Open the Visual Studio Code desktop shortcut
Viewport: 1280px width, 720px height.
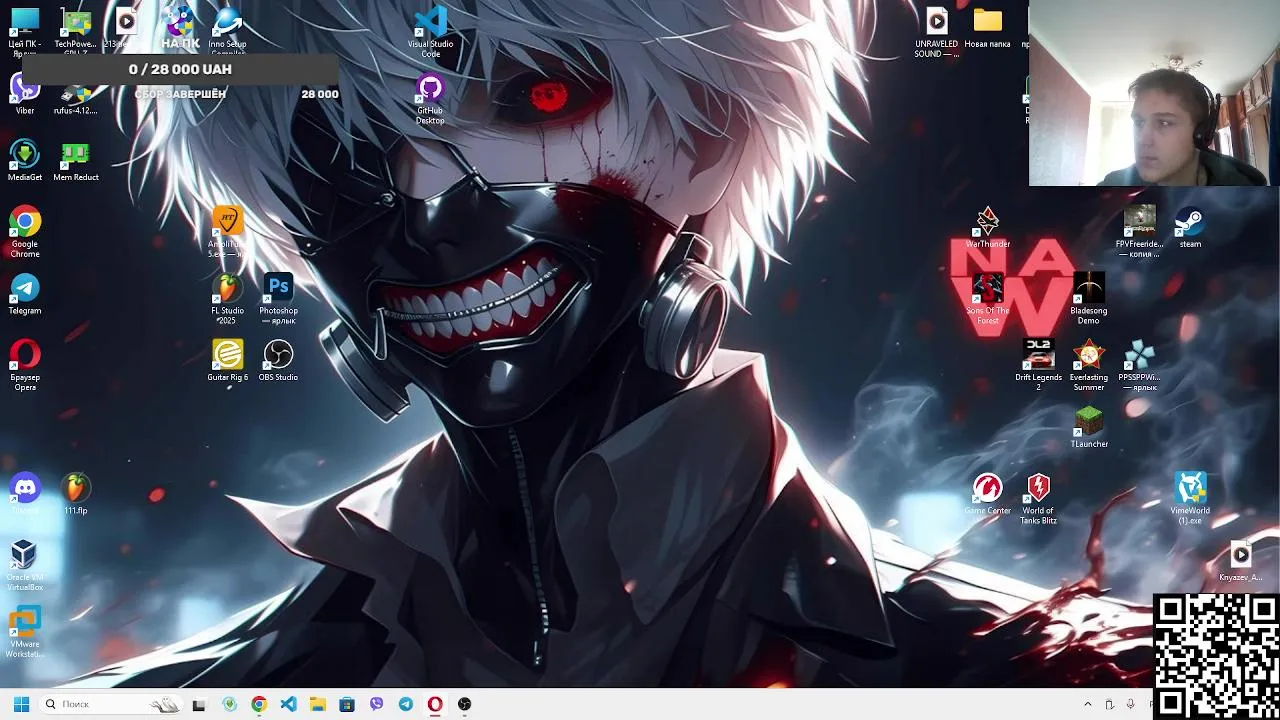point(430,30)
